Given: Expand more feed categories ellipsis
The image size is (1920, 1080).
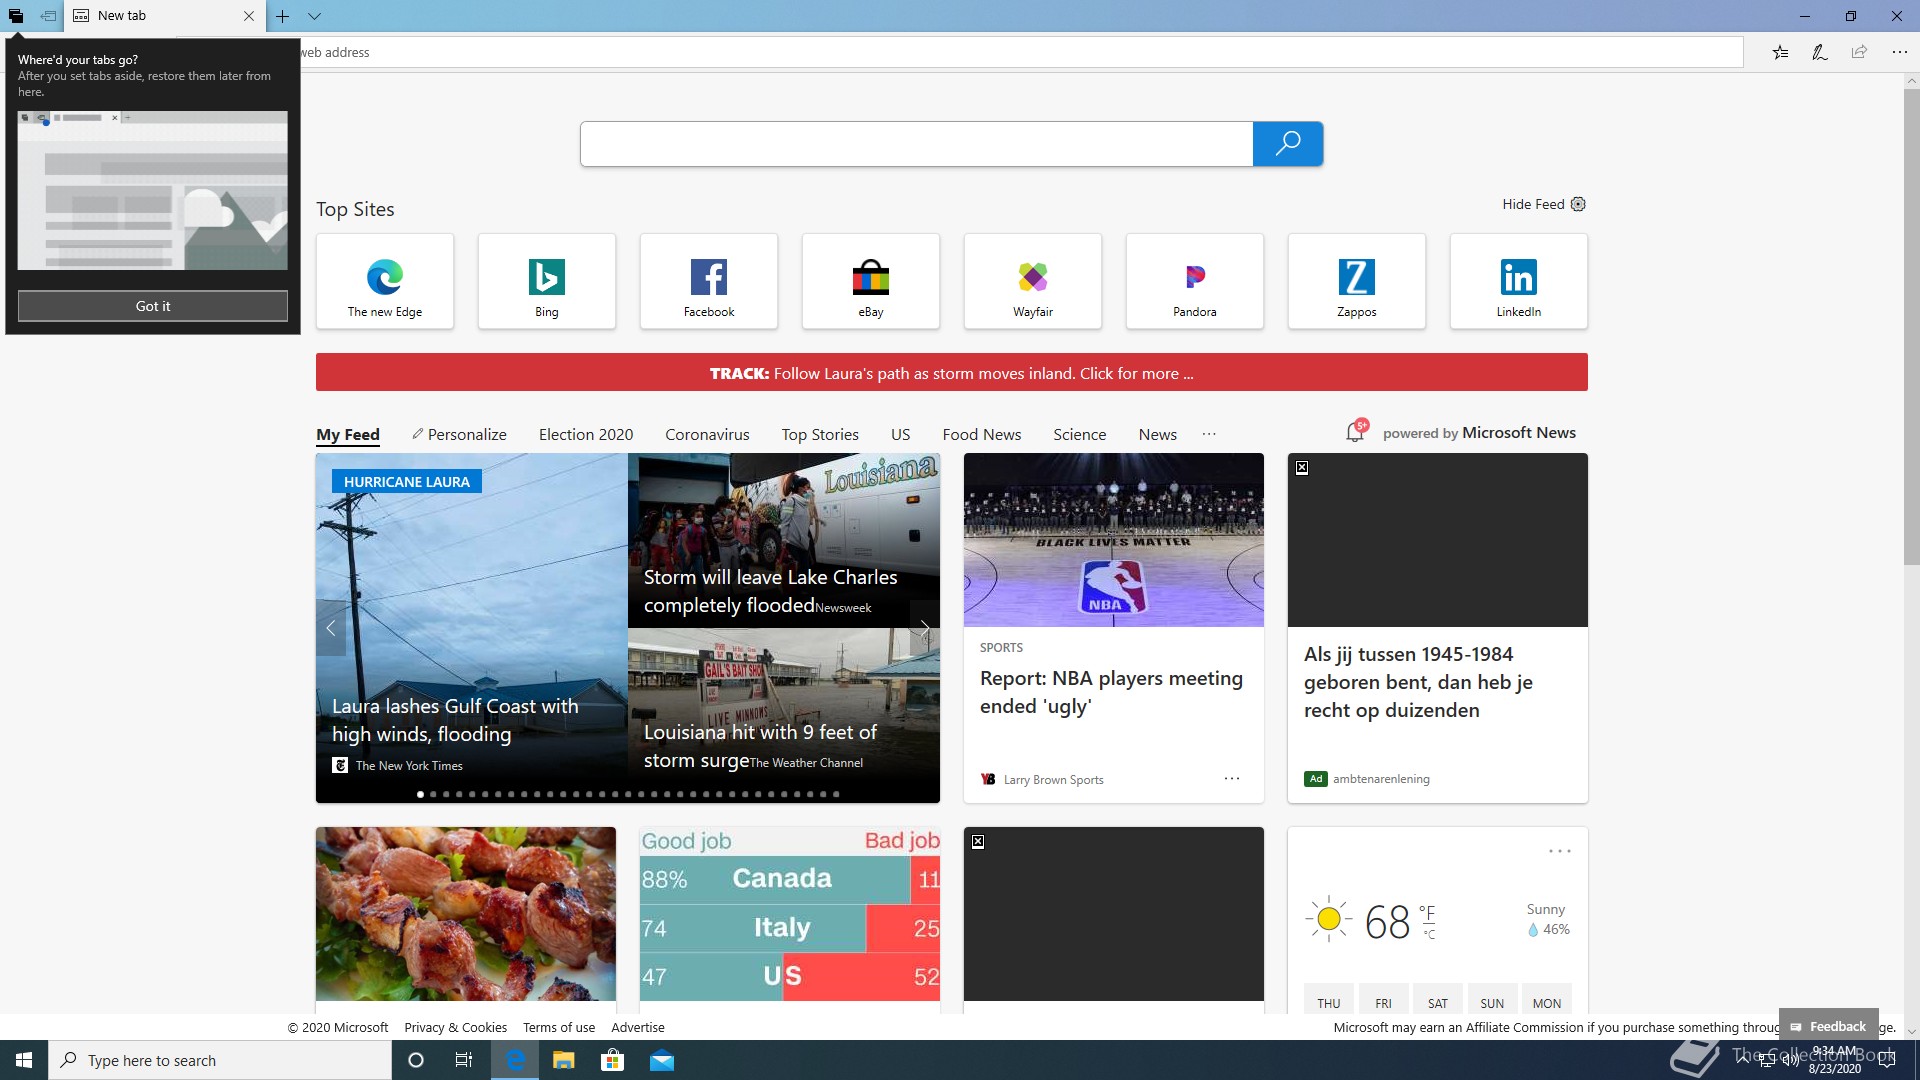Looking at the screenshot, I should tap(1209, 434).
